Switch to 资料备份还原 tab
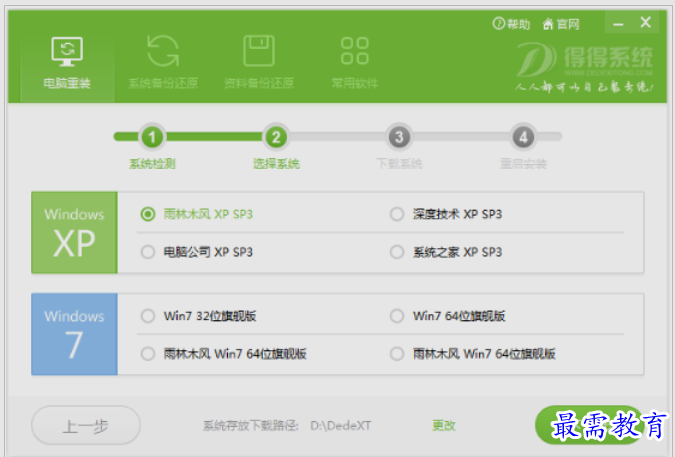 pos(259,64)
